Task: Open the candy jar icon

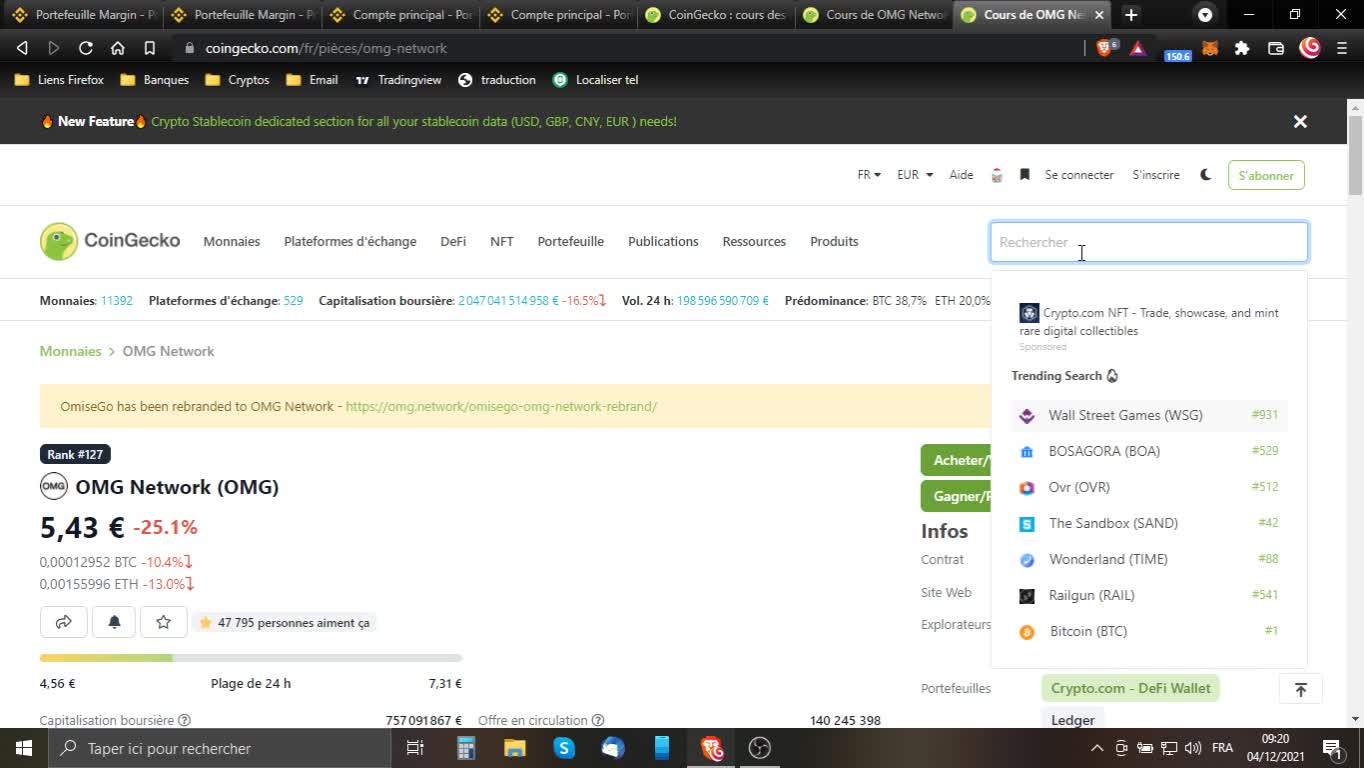Action: point(996,175)
